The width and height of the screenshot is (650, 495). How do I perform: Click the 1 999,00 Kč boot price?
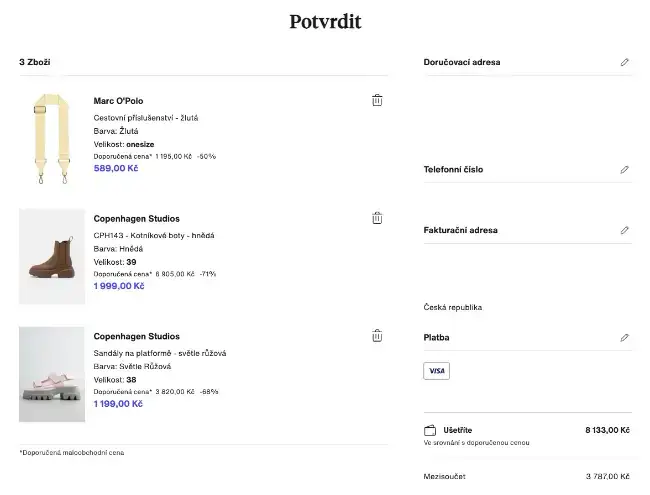(x=119, y=286)
